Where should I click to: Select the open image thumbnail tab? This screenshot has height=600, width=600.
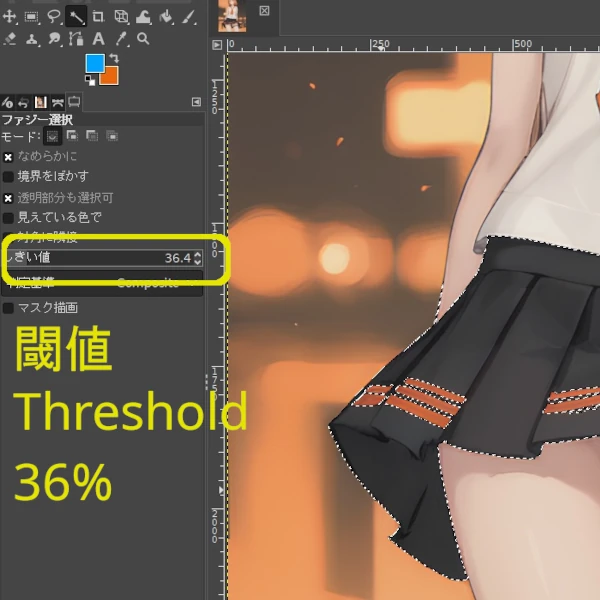(x=232, y=16)
